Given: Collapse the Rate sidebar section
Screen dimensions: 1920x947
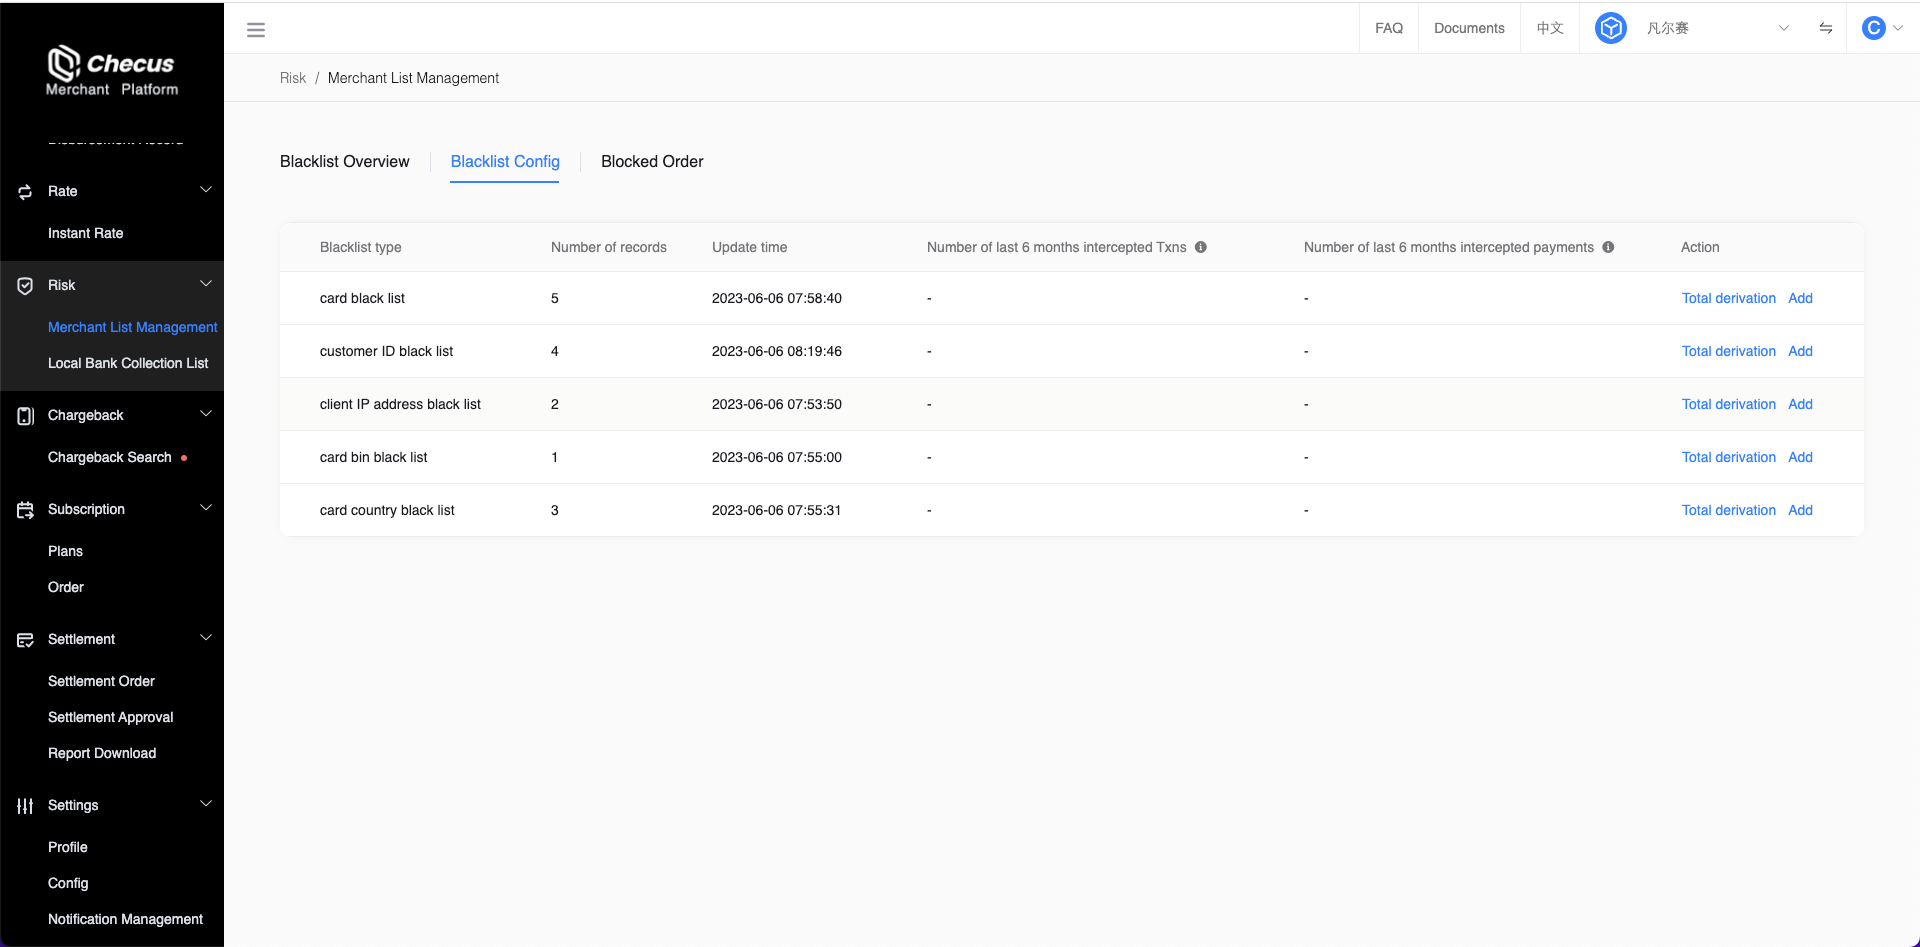Looking at the screenshot, I should click(x=206, y=190).
